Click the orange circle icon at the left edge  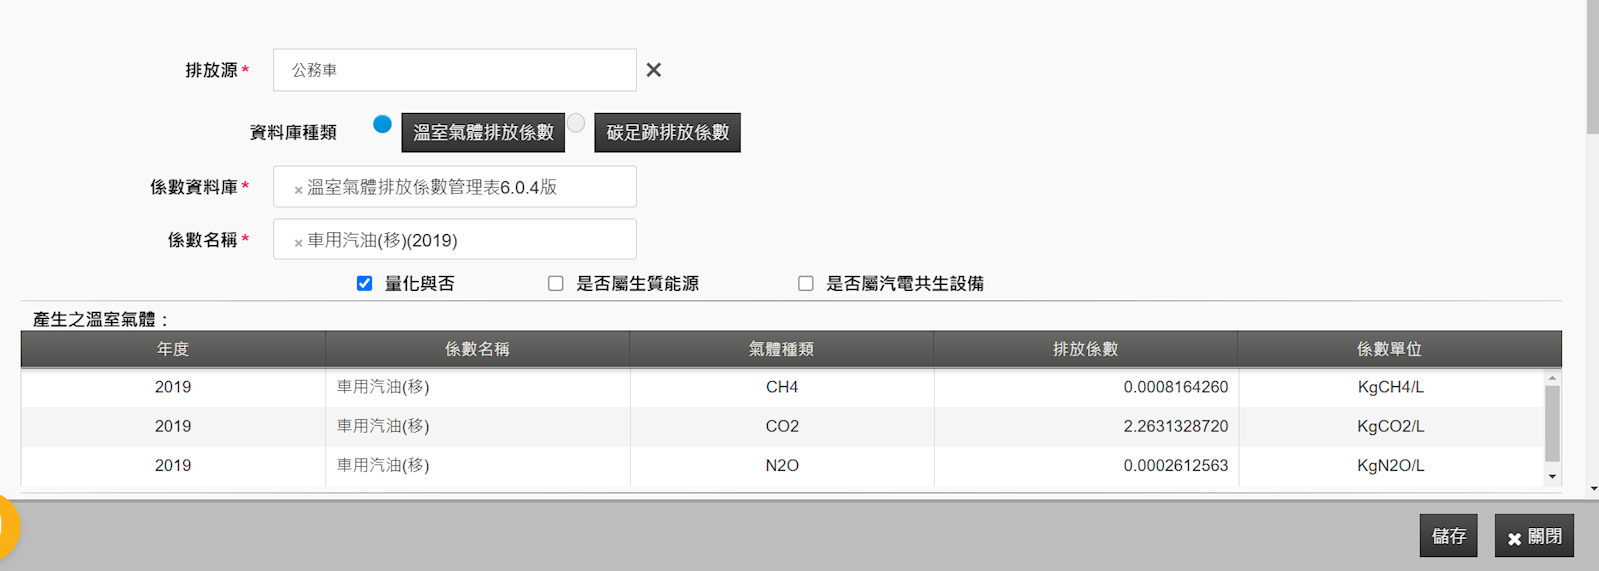[x=8, y=527]
